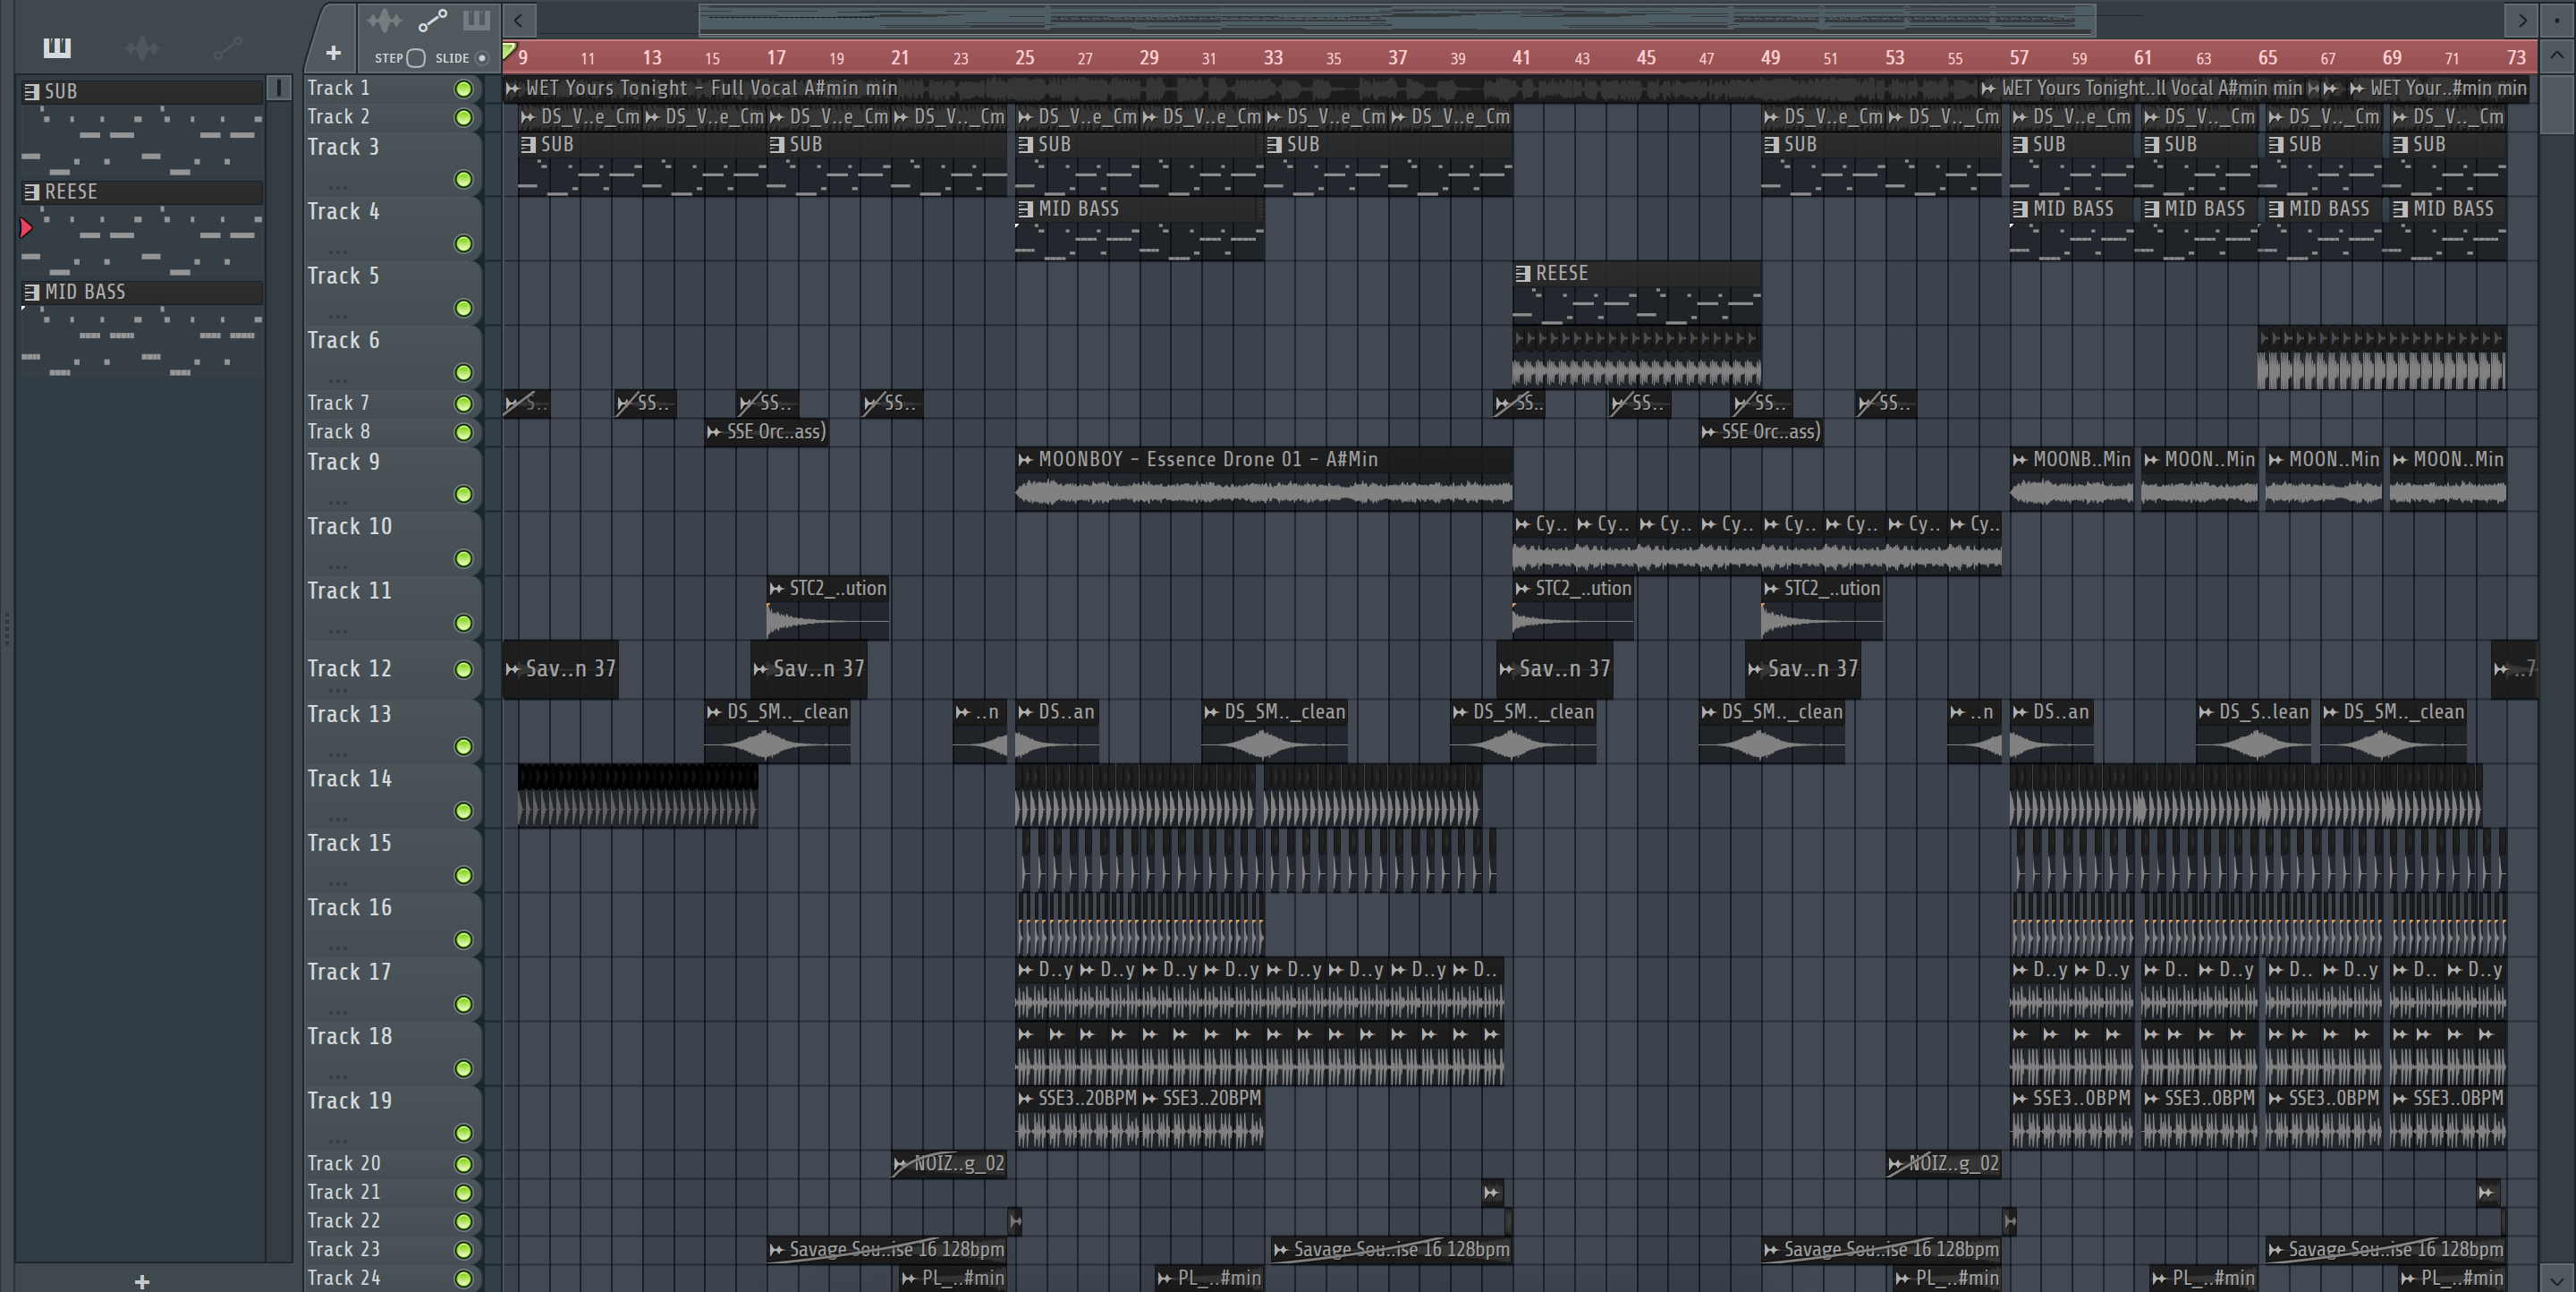Screen dimensions: 2576x1292
Task: Select first DS_SM.._clean clip on Track 13
Action: [x=778, y=732]
